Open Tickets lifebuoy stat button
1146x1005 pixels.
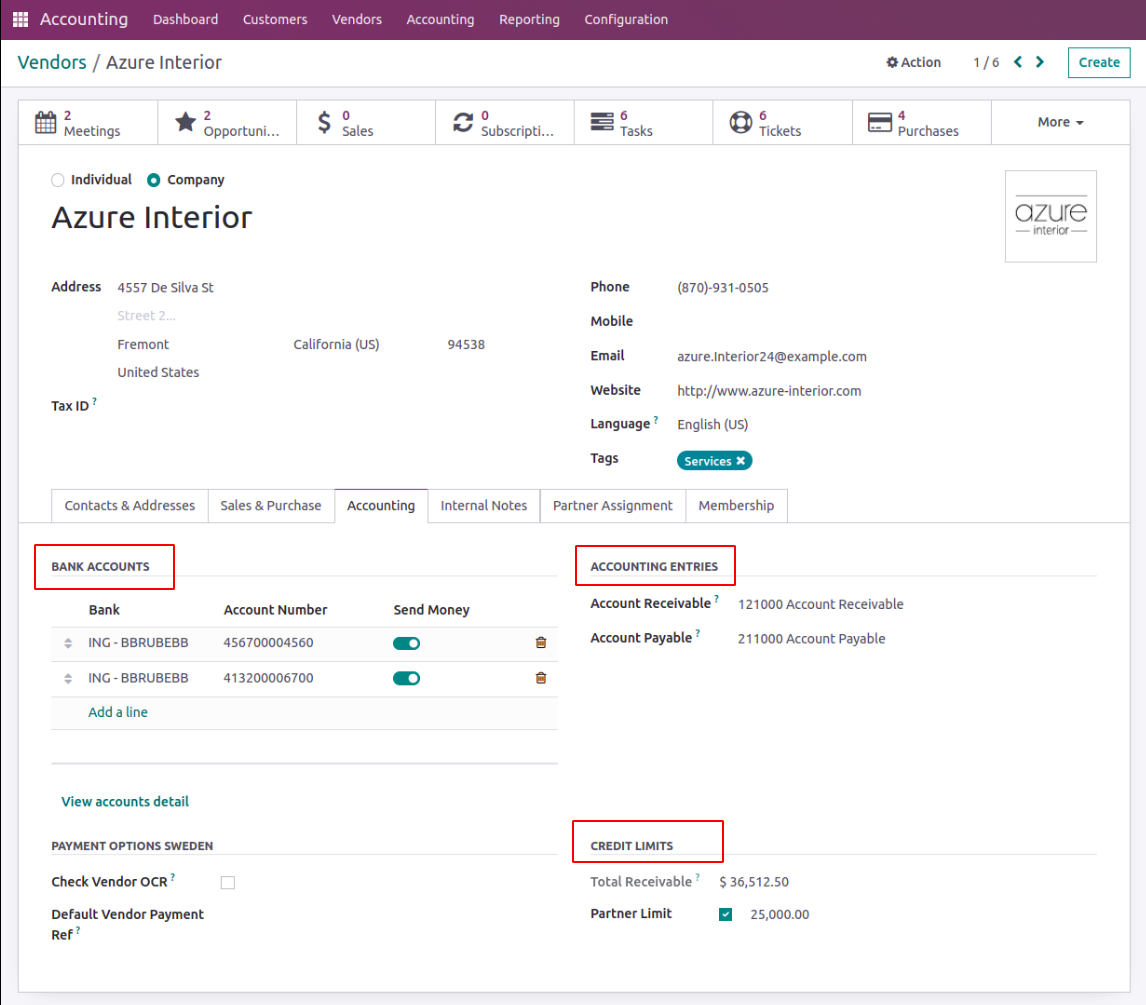pos(783,123)
